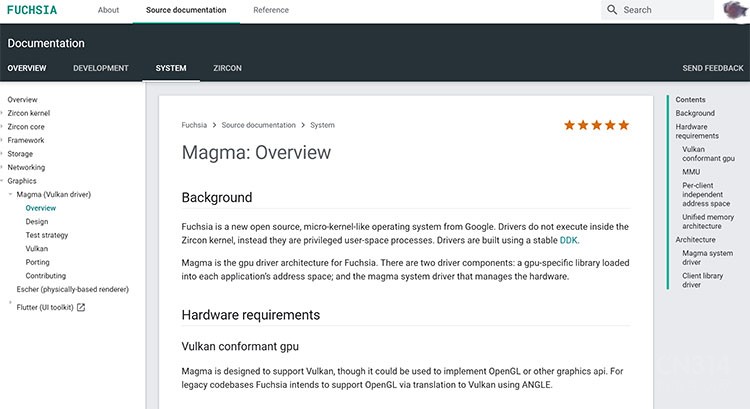Jump to Client library driver in Contents

[x=703, y=280]
